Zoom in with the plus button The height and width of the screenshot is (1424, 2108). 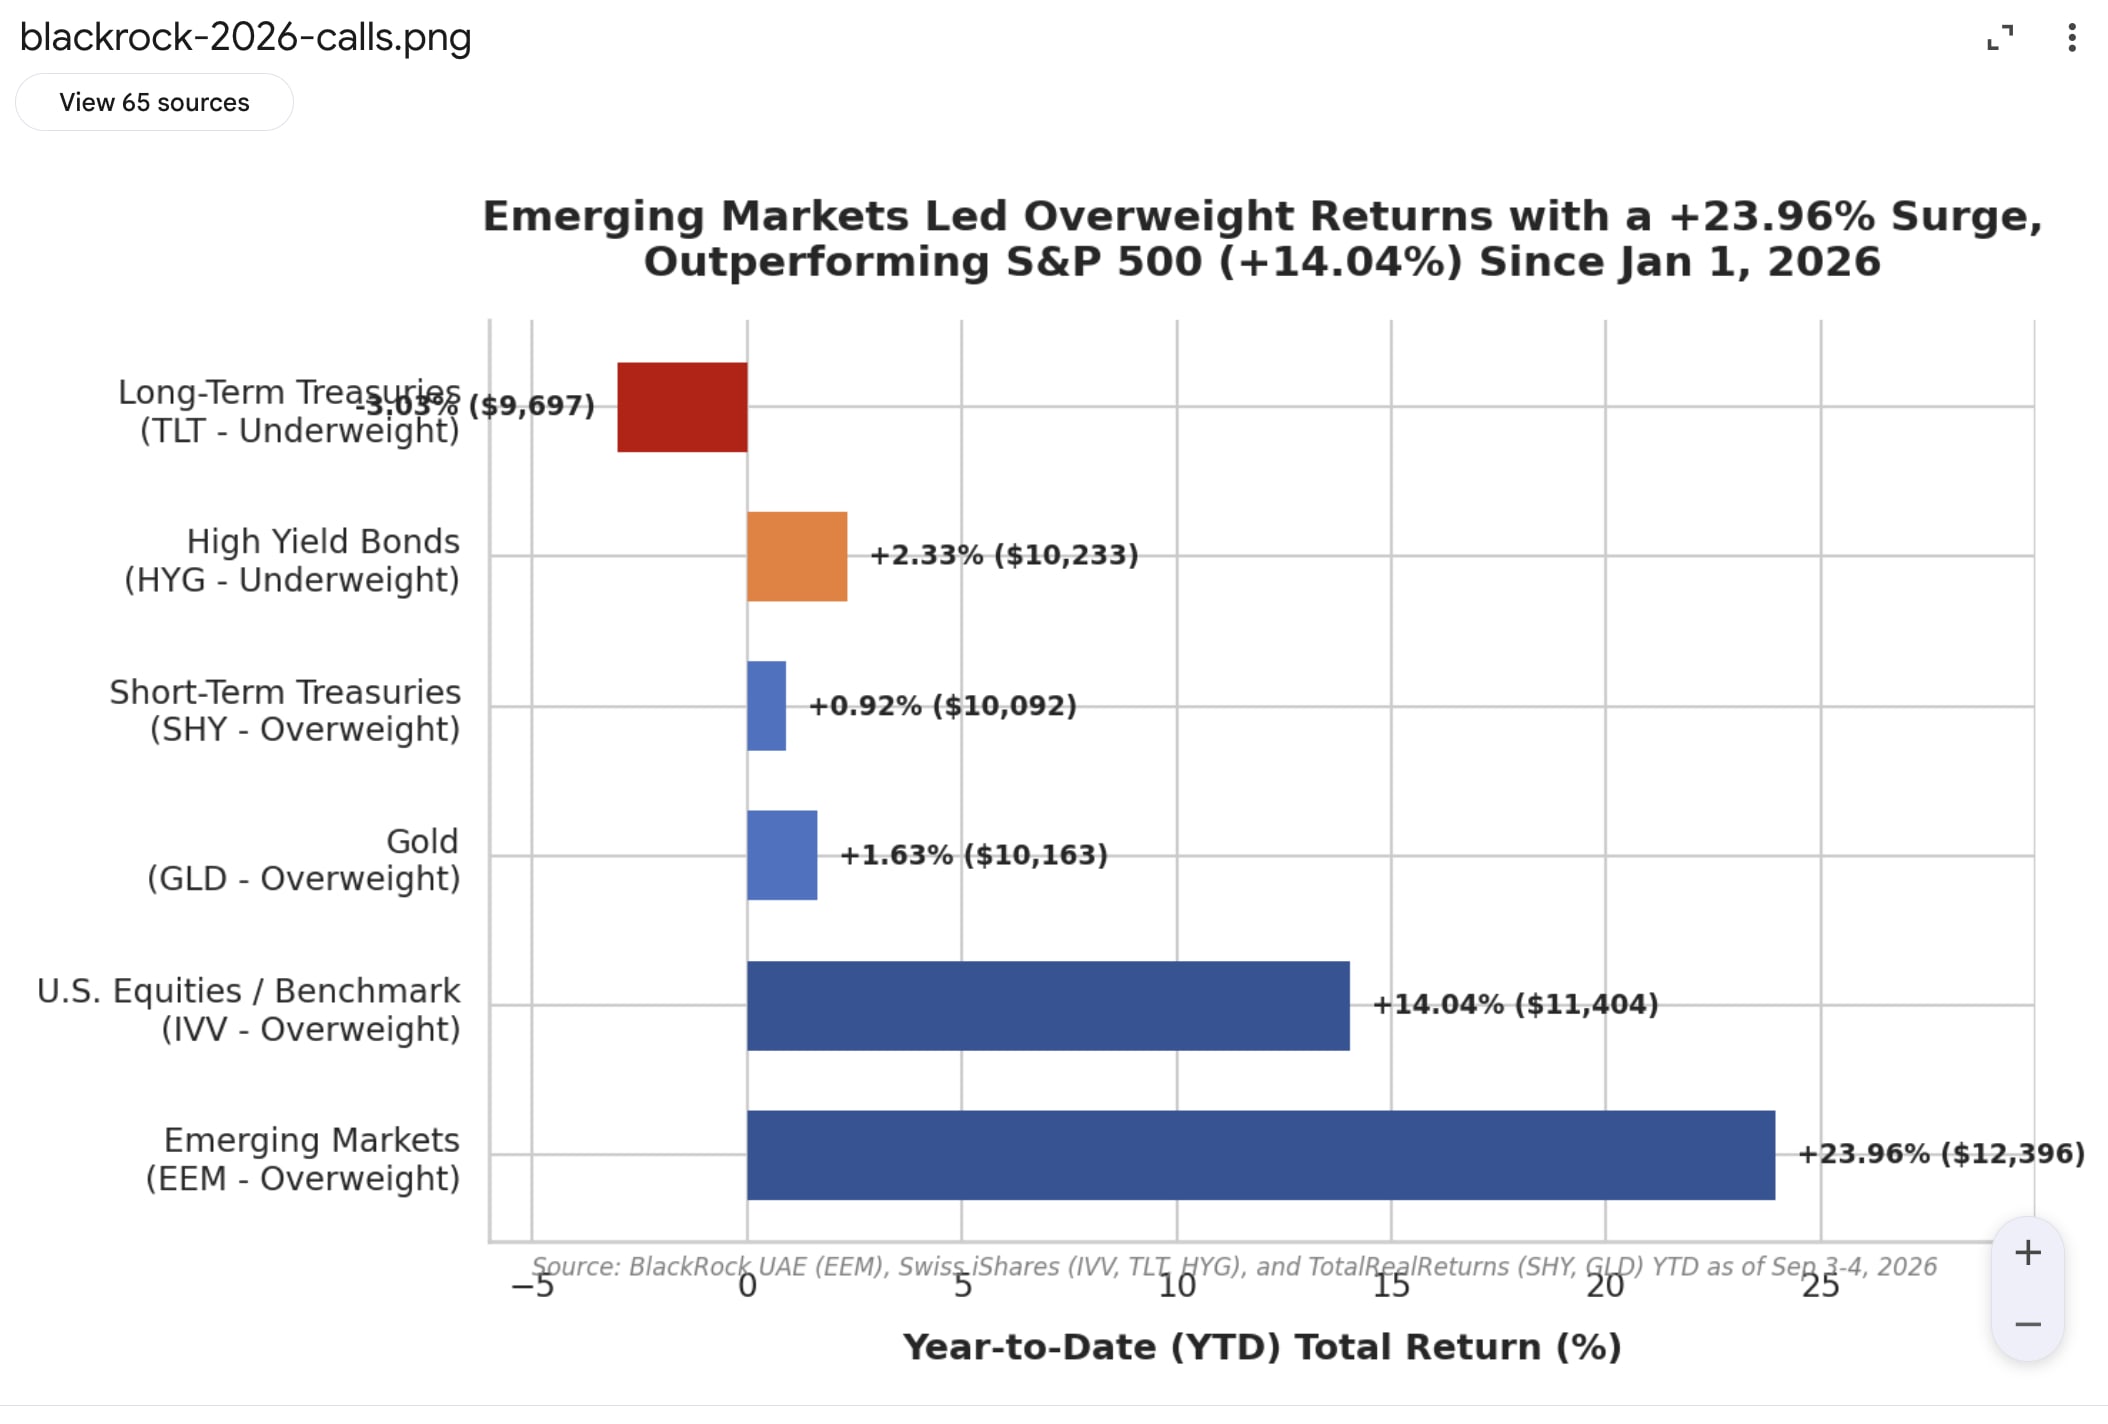[x=2027, y=1252]
